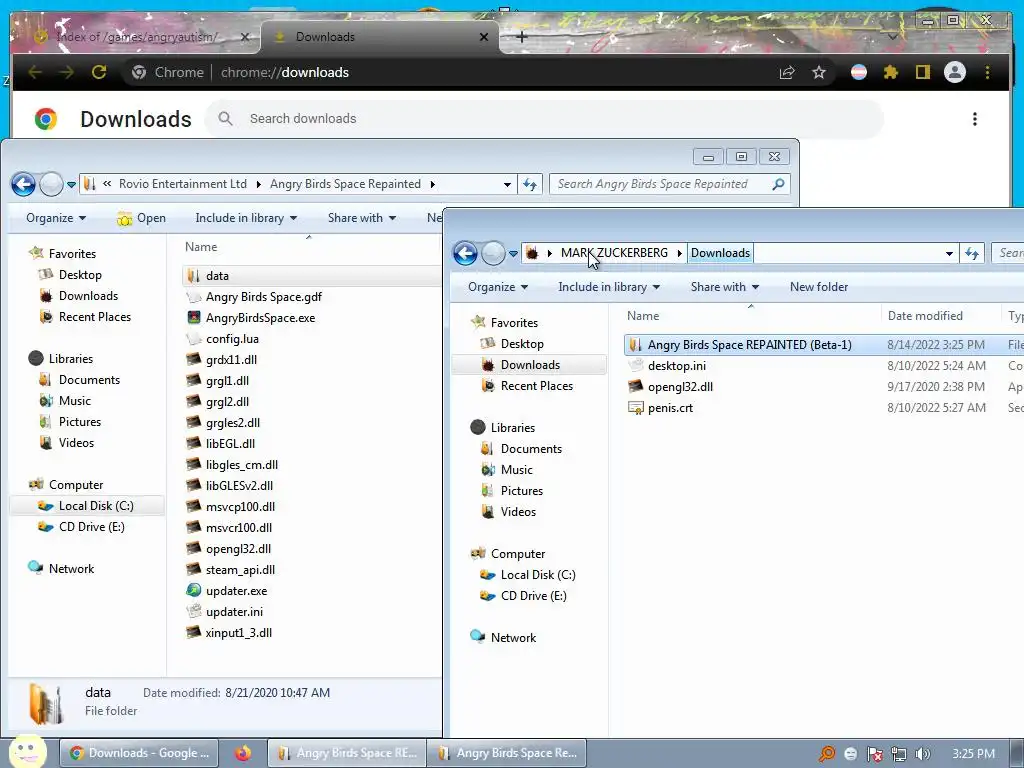Select Rovio Entertainment Ltd breadcrumb

pyautogui.click(x=183, y=184)
